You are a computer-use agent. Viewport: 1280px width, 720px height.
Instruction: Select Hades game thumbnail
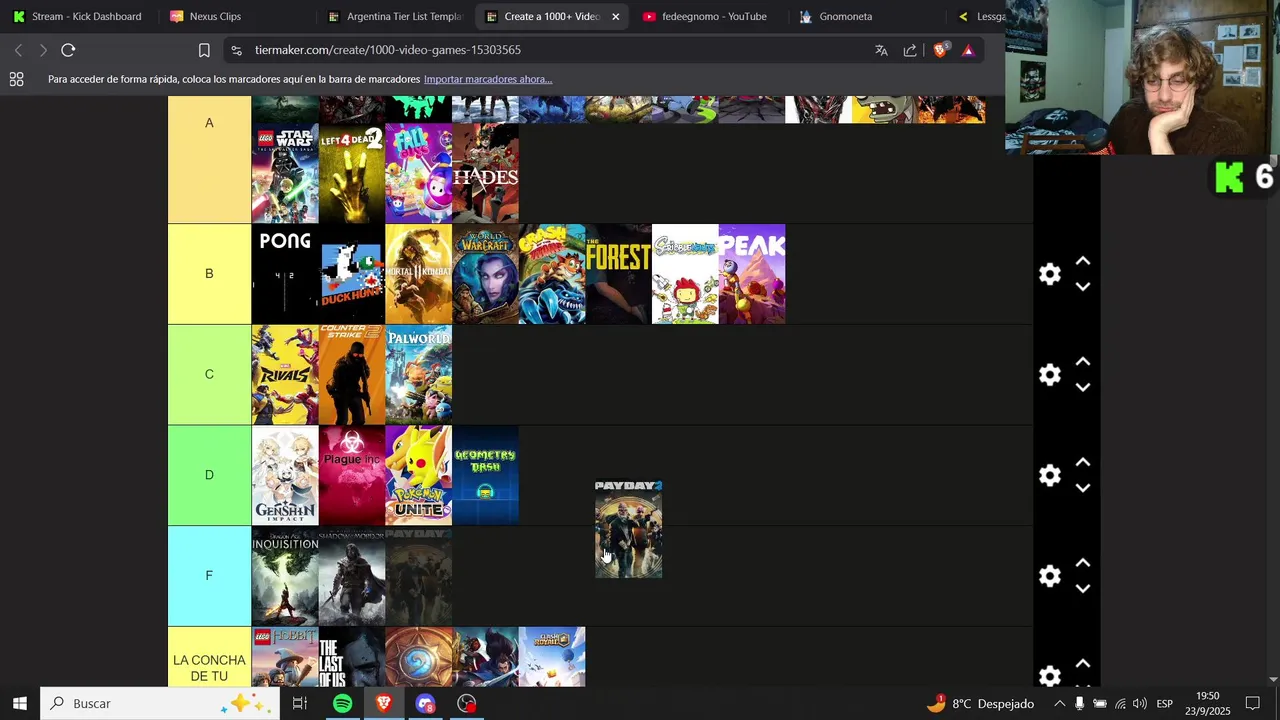[x=485, y=173]
